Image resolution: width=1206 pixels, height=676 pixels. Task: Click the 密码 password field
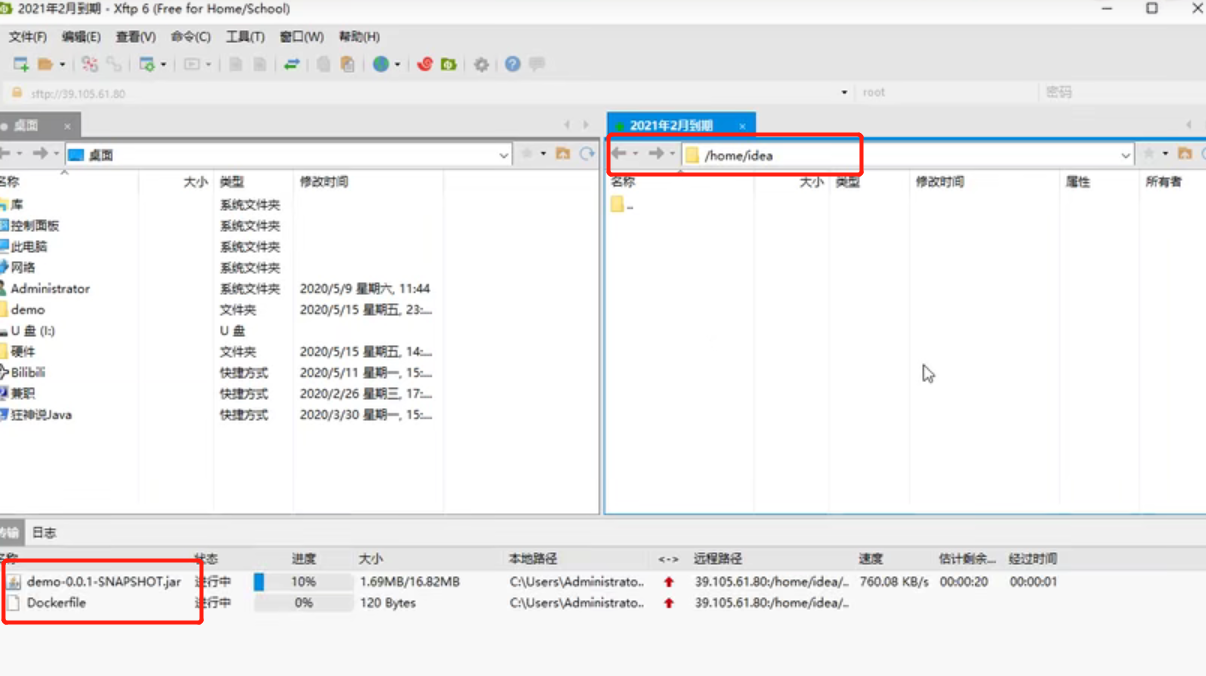click(1122, 92)
